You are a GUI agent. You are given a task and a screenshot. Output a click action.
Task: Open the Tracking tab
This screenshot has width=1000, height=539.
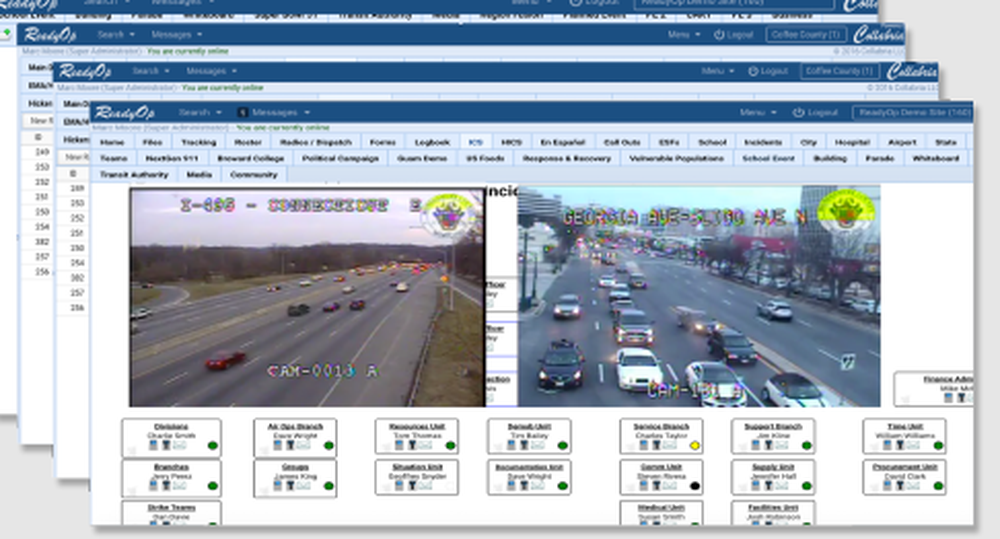click(x=198, y=142)
